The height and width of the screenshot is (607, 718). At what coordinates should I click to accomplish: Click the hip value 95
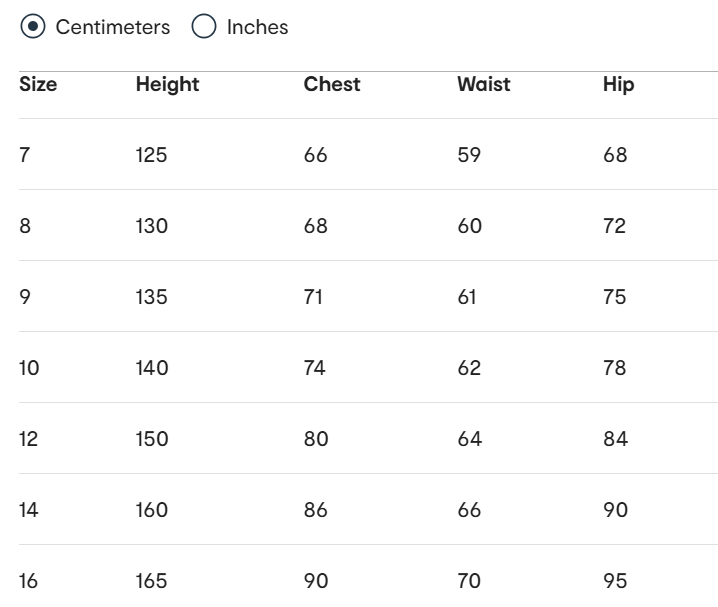click(x=616, y=581)
